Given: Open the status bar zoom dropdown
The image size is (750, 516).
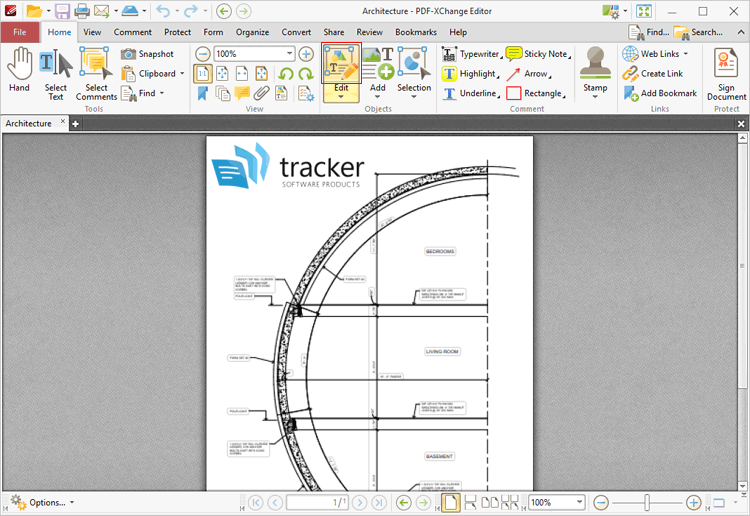Looking at the screenshot, I should pyautogui.click(x=580, y=502).
